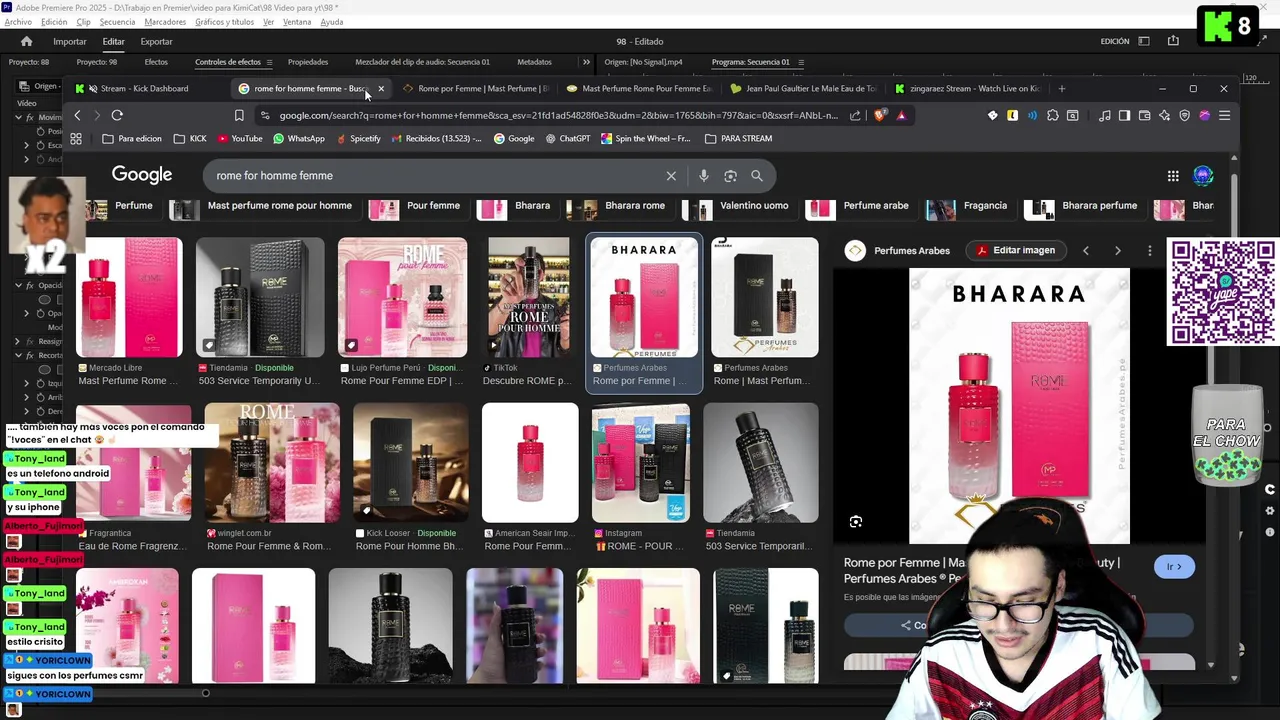Image resolution: width=1280 pixels, height=720 pixels.
Task: Expand the Reasignar effect row
Action: click(x=18, y=341)
